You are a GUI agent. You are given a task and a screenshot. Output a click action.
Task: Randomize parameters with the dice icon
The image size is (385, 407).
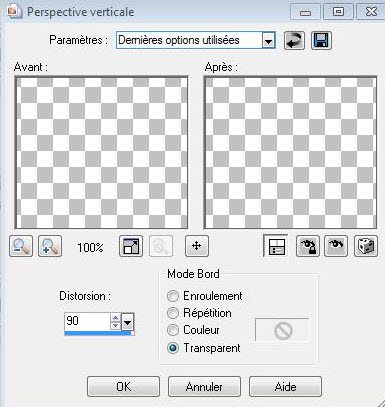[366, 246]
